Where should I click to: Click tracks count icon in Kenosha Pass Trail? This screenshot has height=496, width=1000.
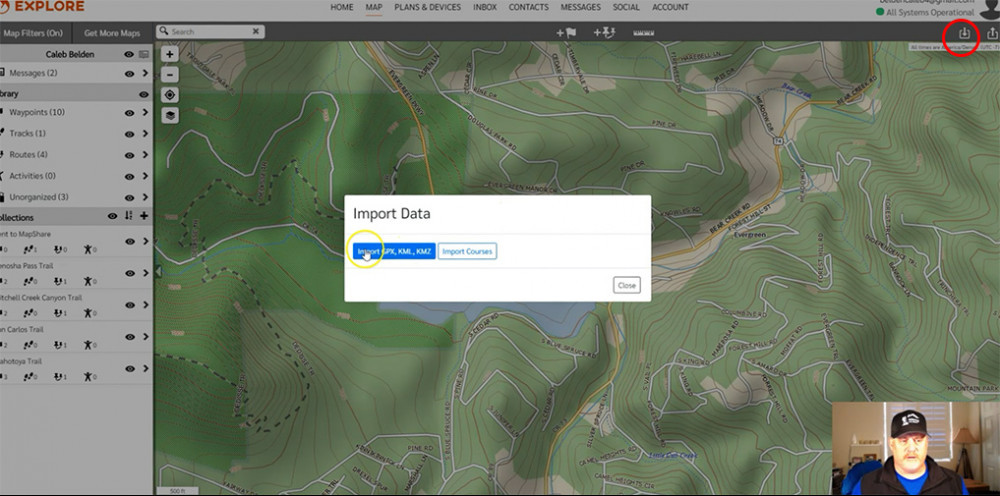(x=27, y=281)
